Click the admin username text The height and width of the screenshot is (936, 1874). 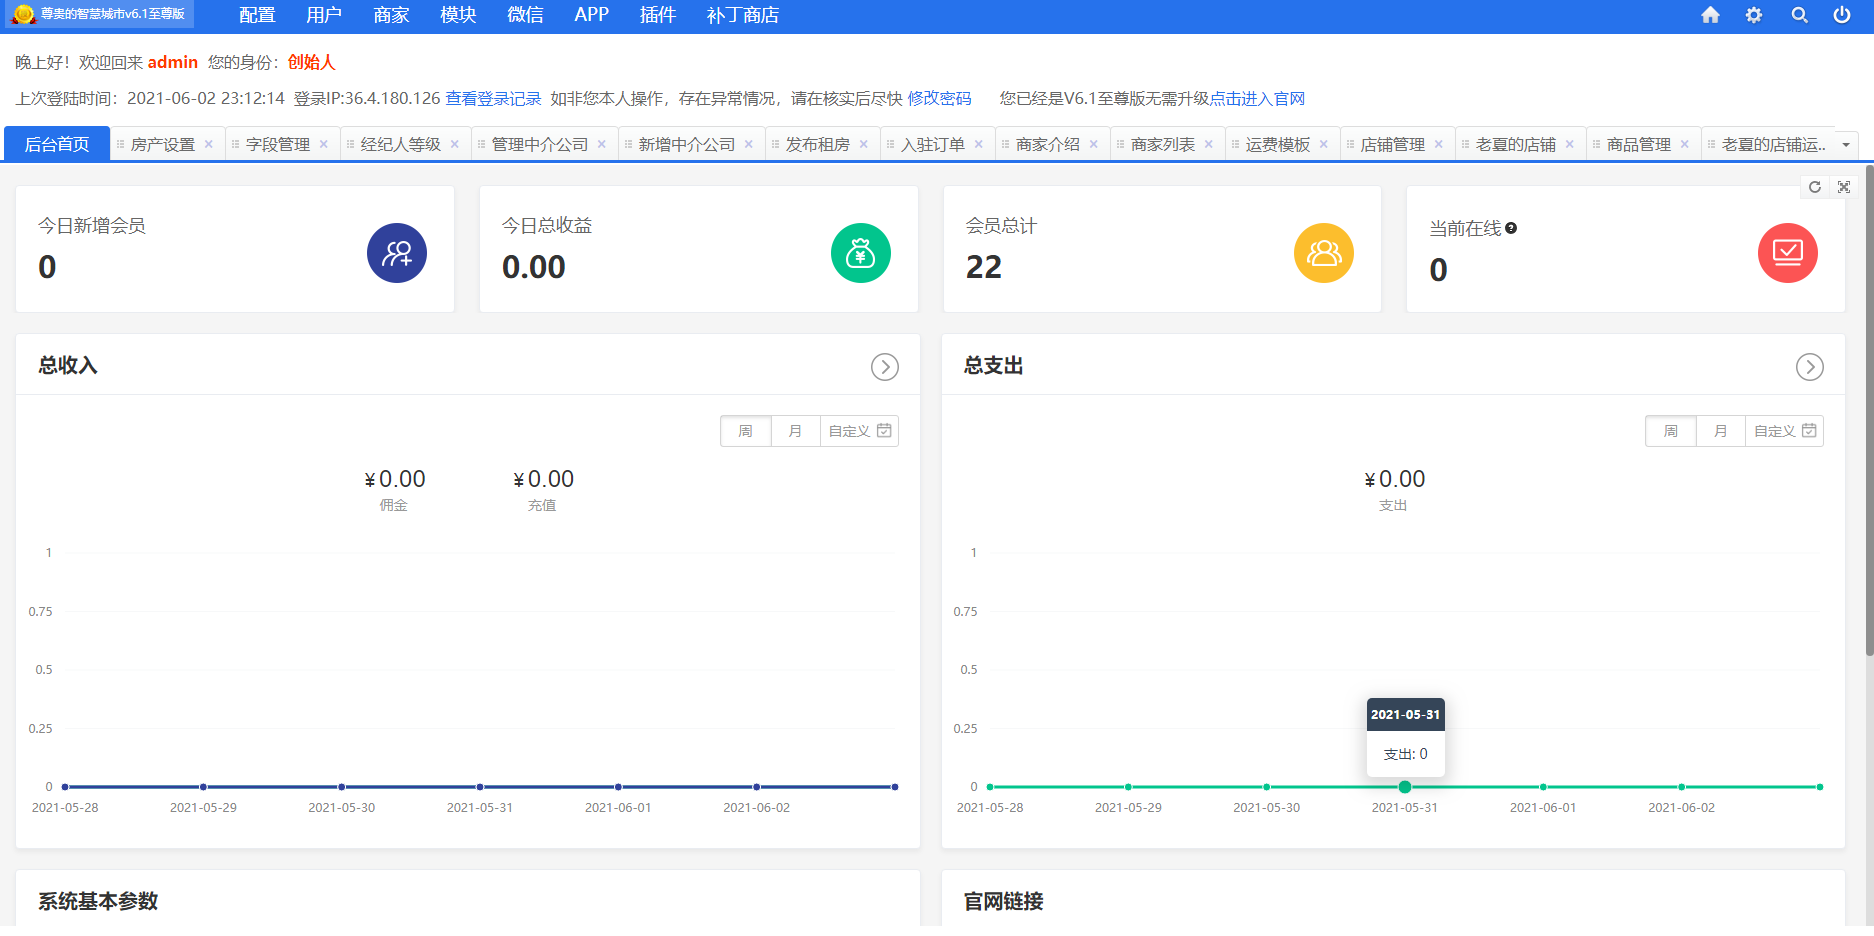click(173, 62)
